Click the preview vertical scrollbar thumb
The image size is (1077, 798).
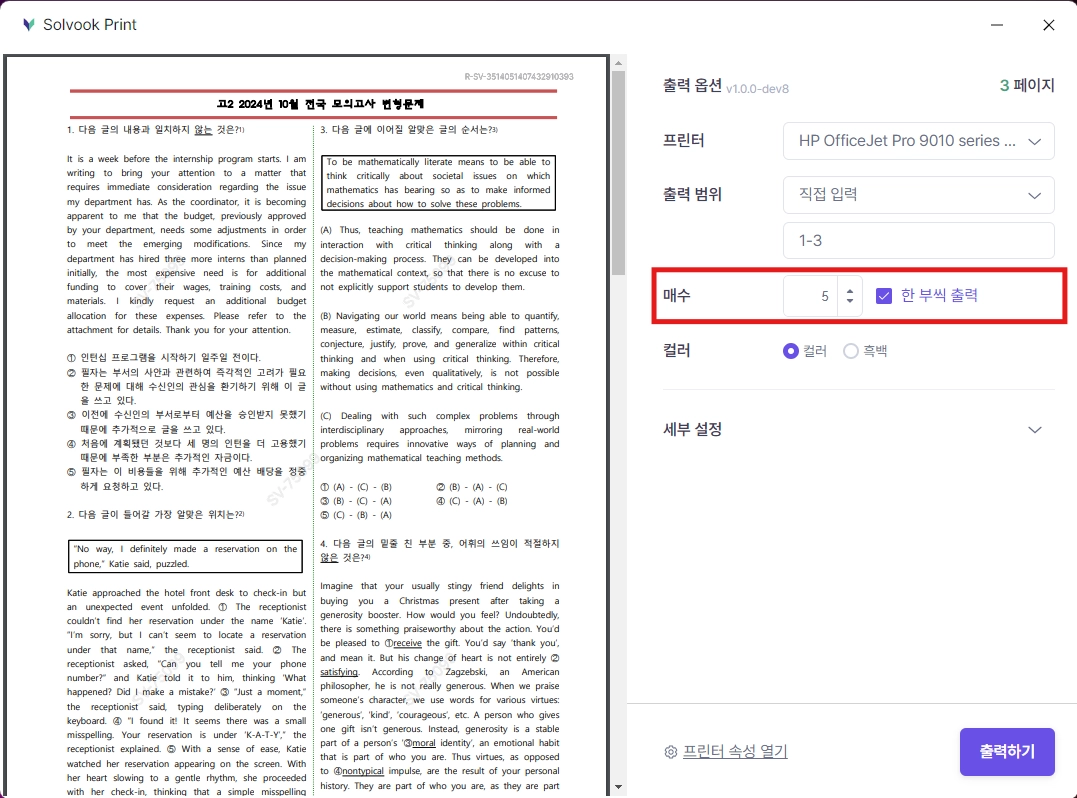coord(618,172)
